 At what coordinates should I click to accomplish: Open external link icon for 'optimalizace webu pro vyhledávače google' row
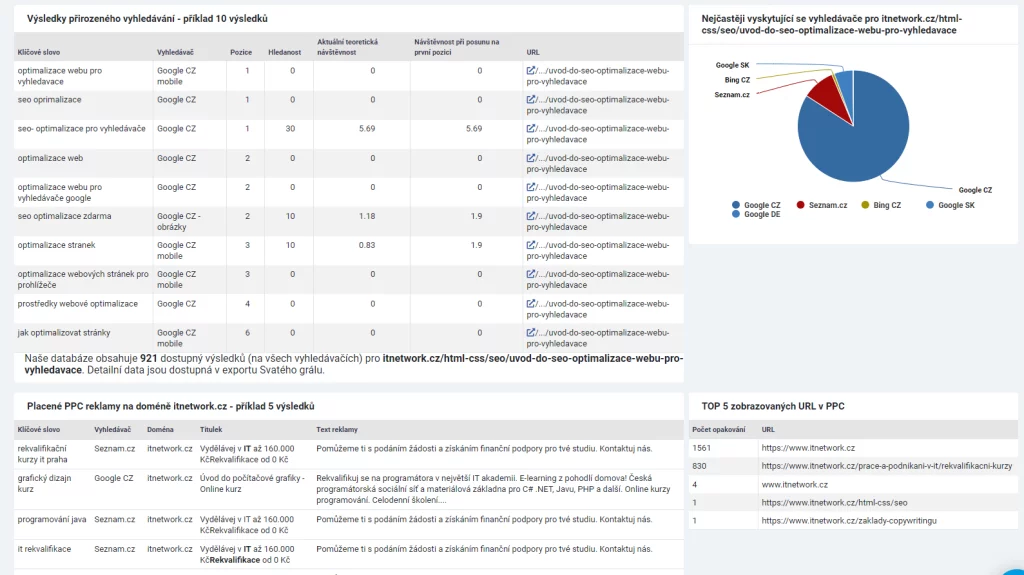coord(530,187)
